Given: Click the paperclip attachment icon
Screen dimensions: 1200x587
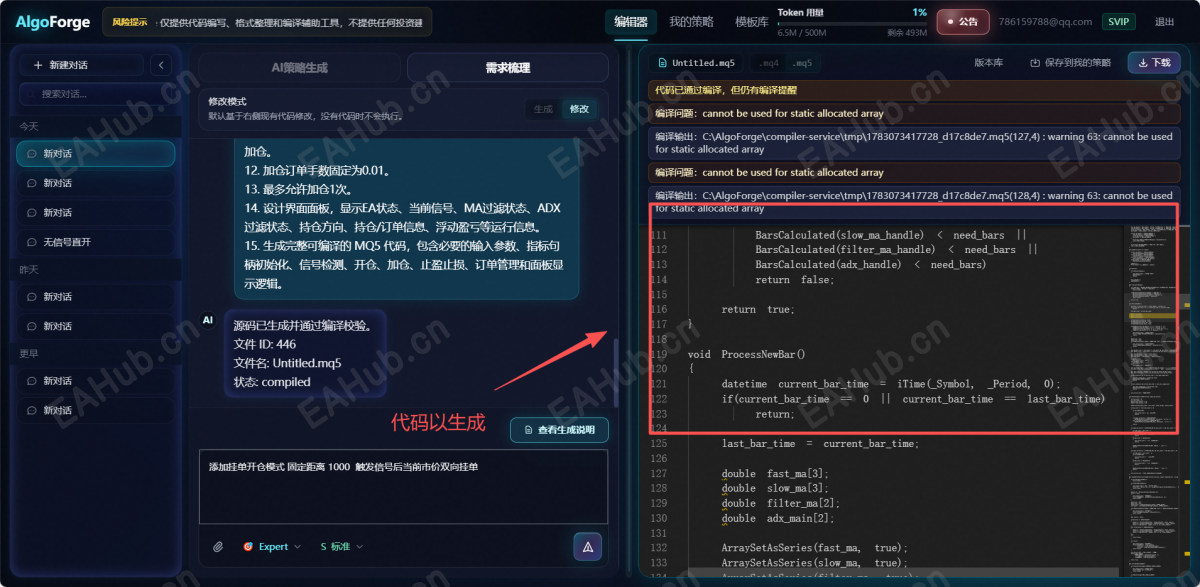Looking at the screenshot, I should point(218,546).
